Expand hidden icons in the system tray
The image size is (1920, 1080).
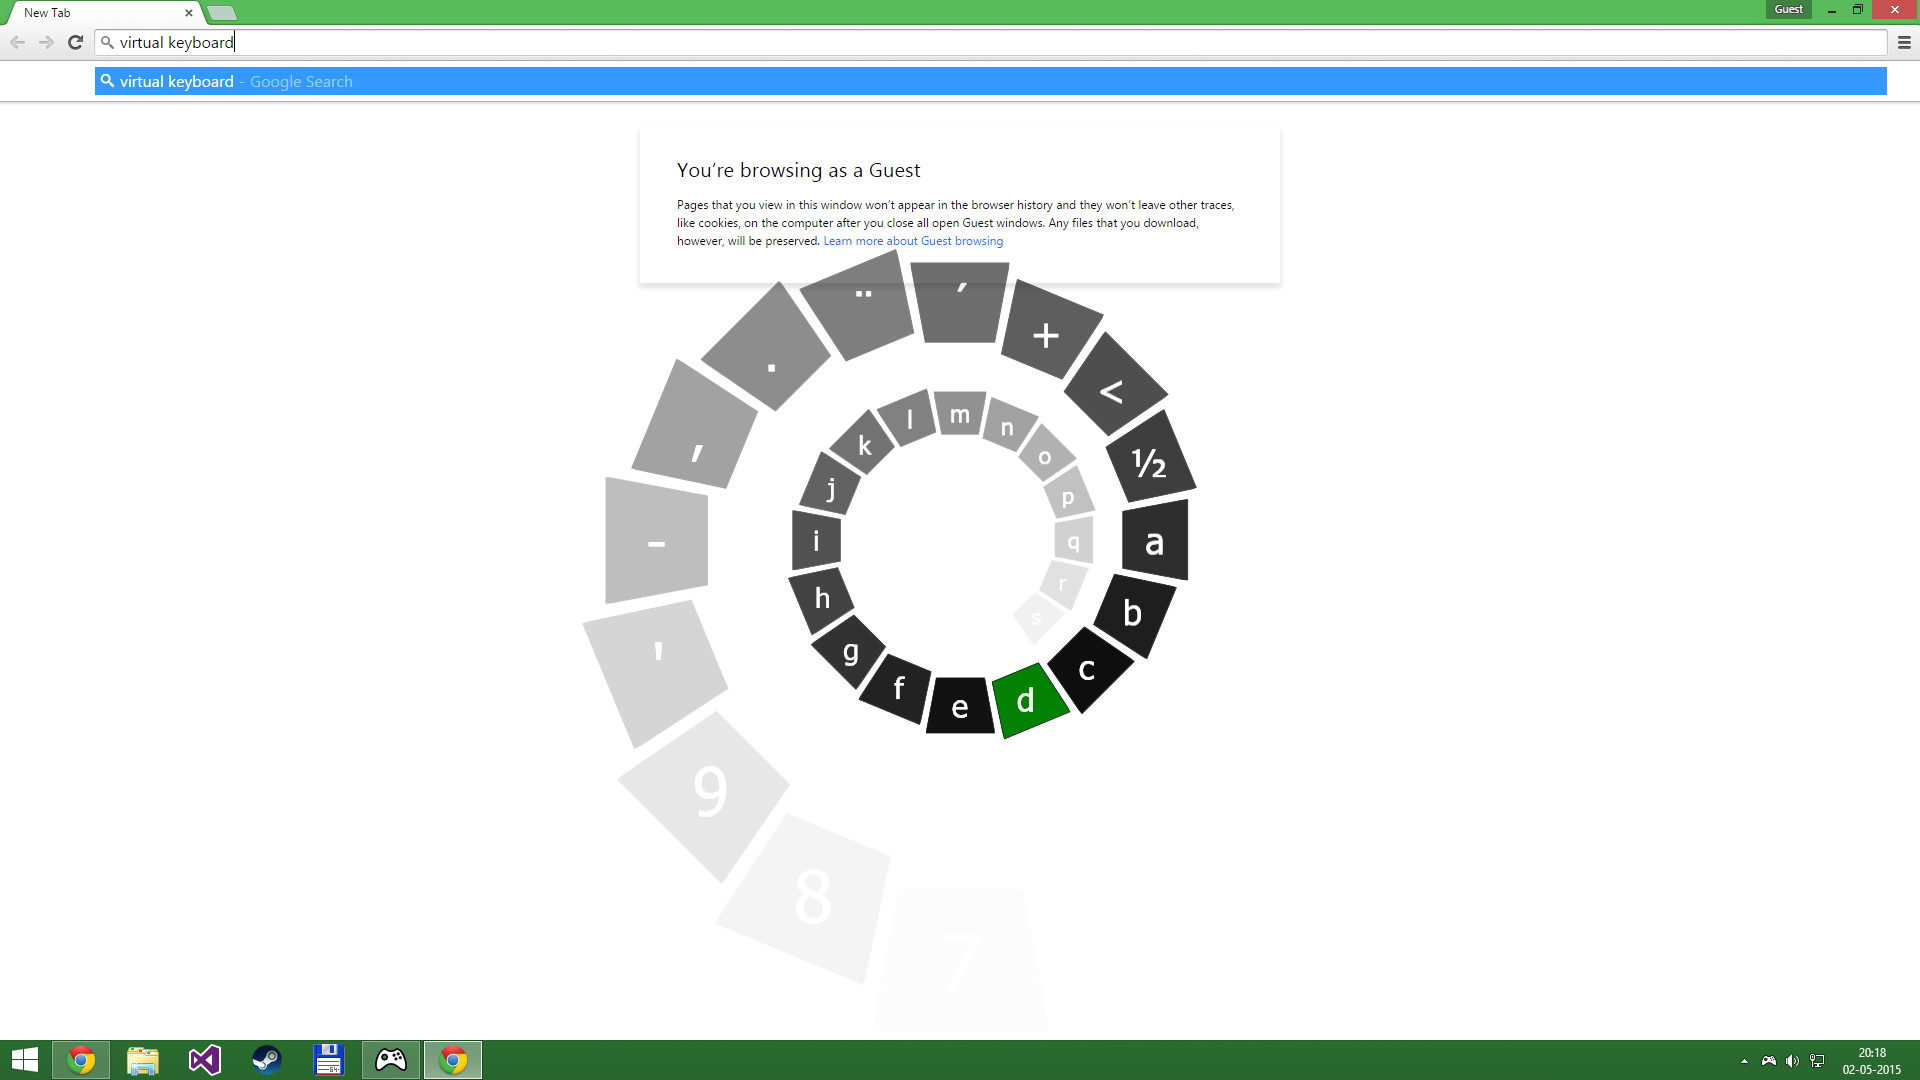click(x=1743, y=1060)
